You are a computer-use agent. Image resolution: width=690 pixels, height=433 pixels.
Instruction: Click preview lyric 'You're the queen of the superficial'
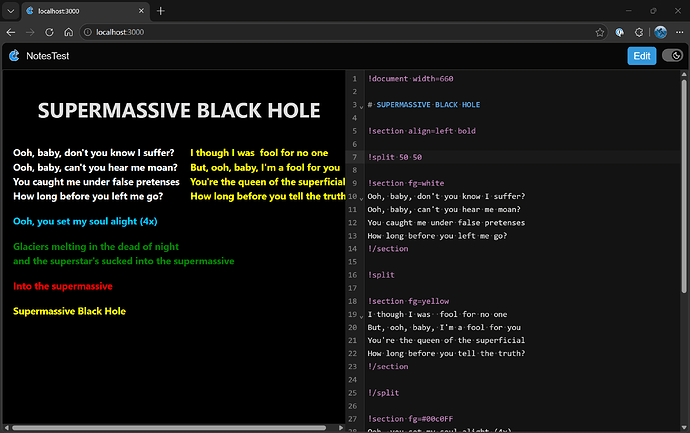tap(268, 182)
